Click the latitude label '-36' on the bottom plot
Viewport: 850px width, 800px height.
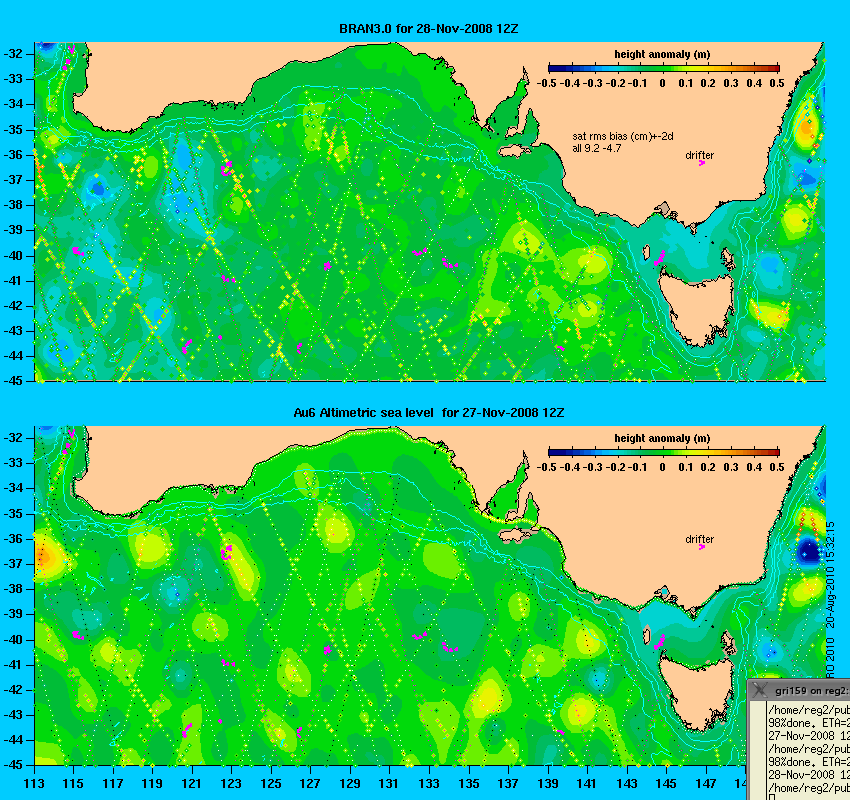(13, 538)
